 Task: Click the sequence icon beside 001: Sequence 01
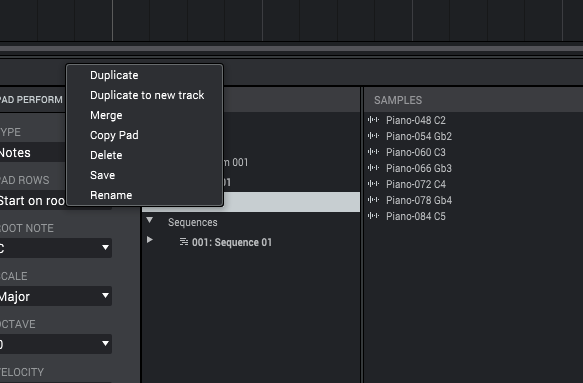coord(184,242)
